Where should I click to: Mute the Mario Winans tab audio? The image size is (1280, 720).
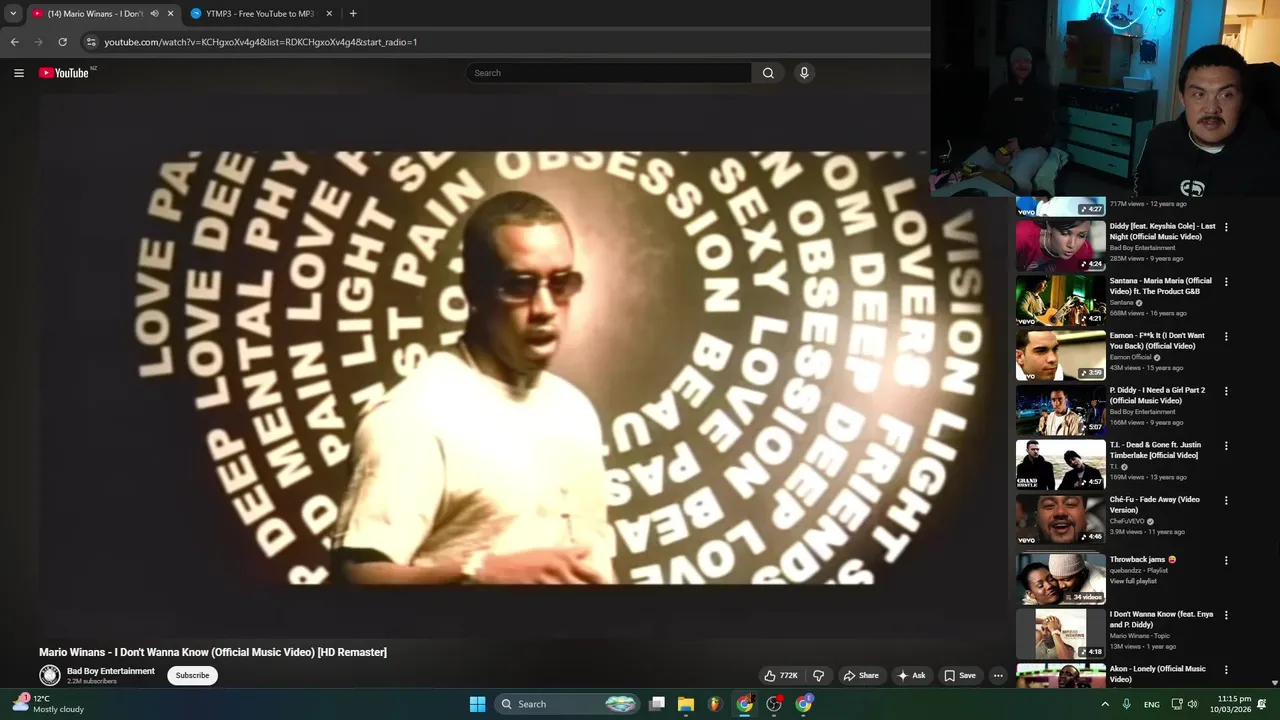click(x=154, y=14)
